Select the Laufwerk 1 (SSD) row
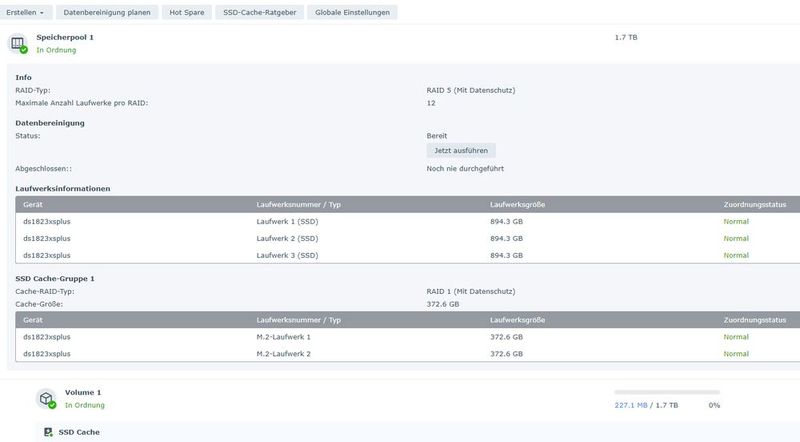 408,222
